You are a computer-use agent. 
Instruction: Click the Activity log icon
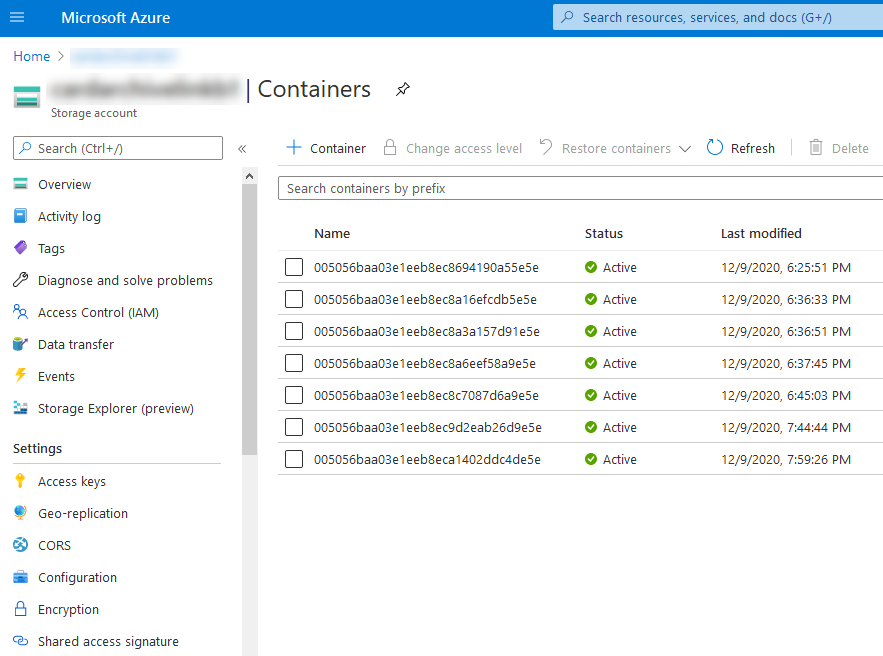point(20,216)
